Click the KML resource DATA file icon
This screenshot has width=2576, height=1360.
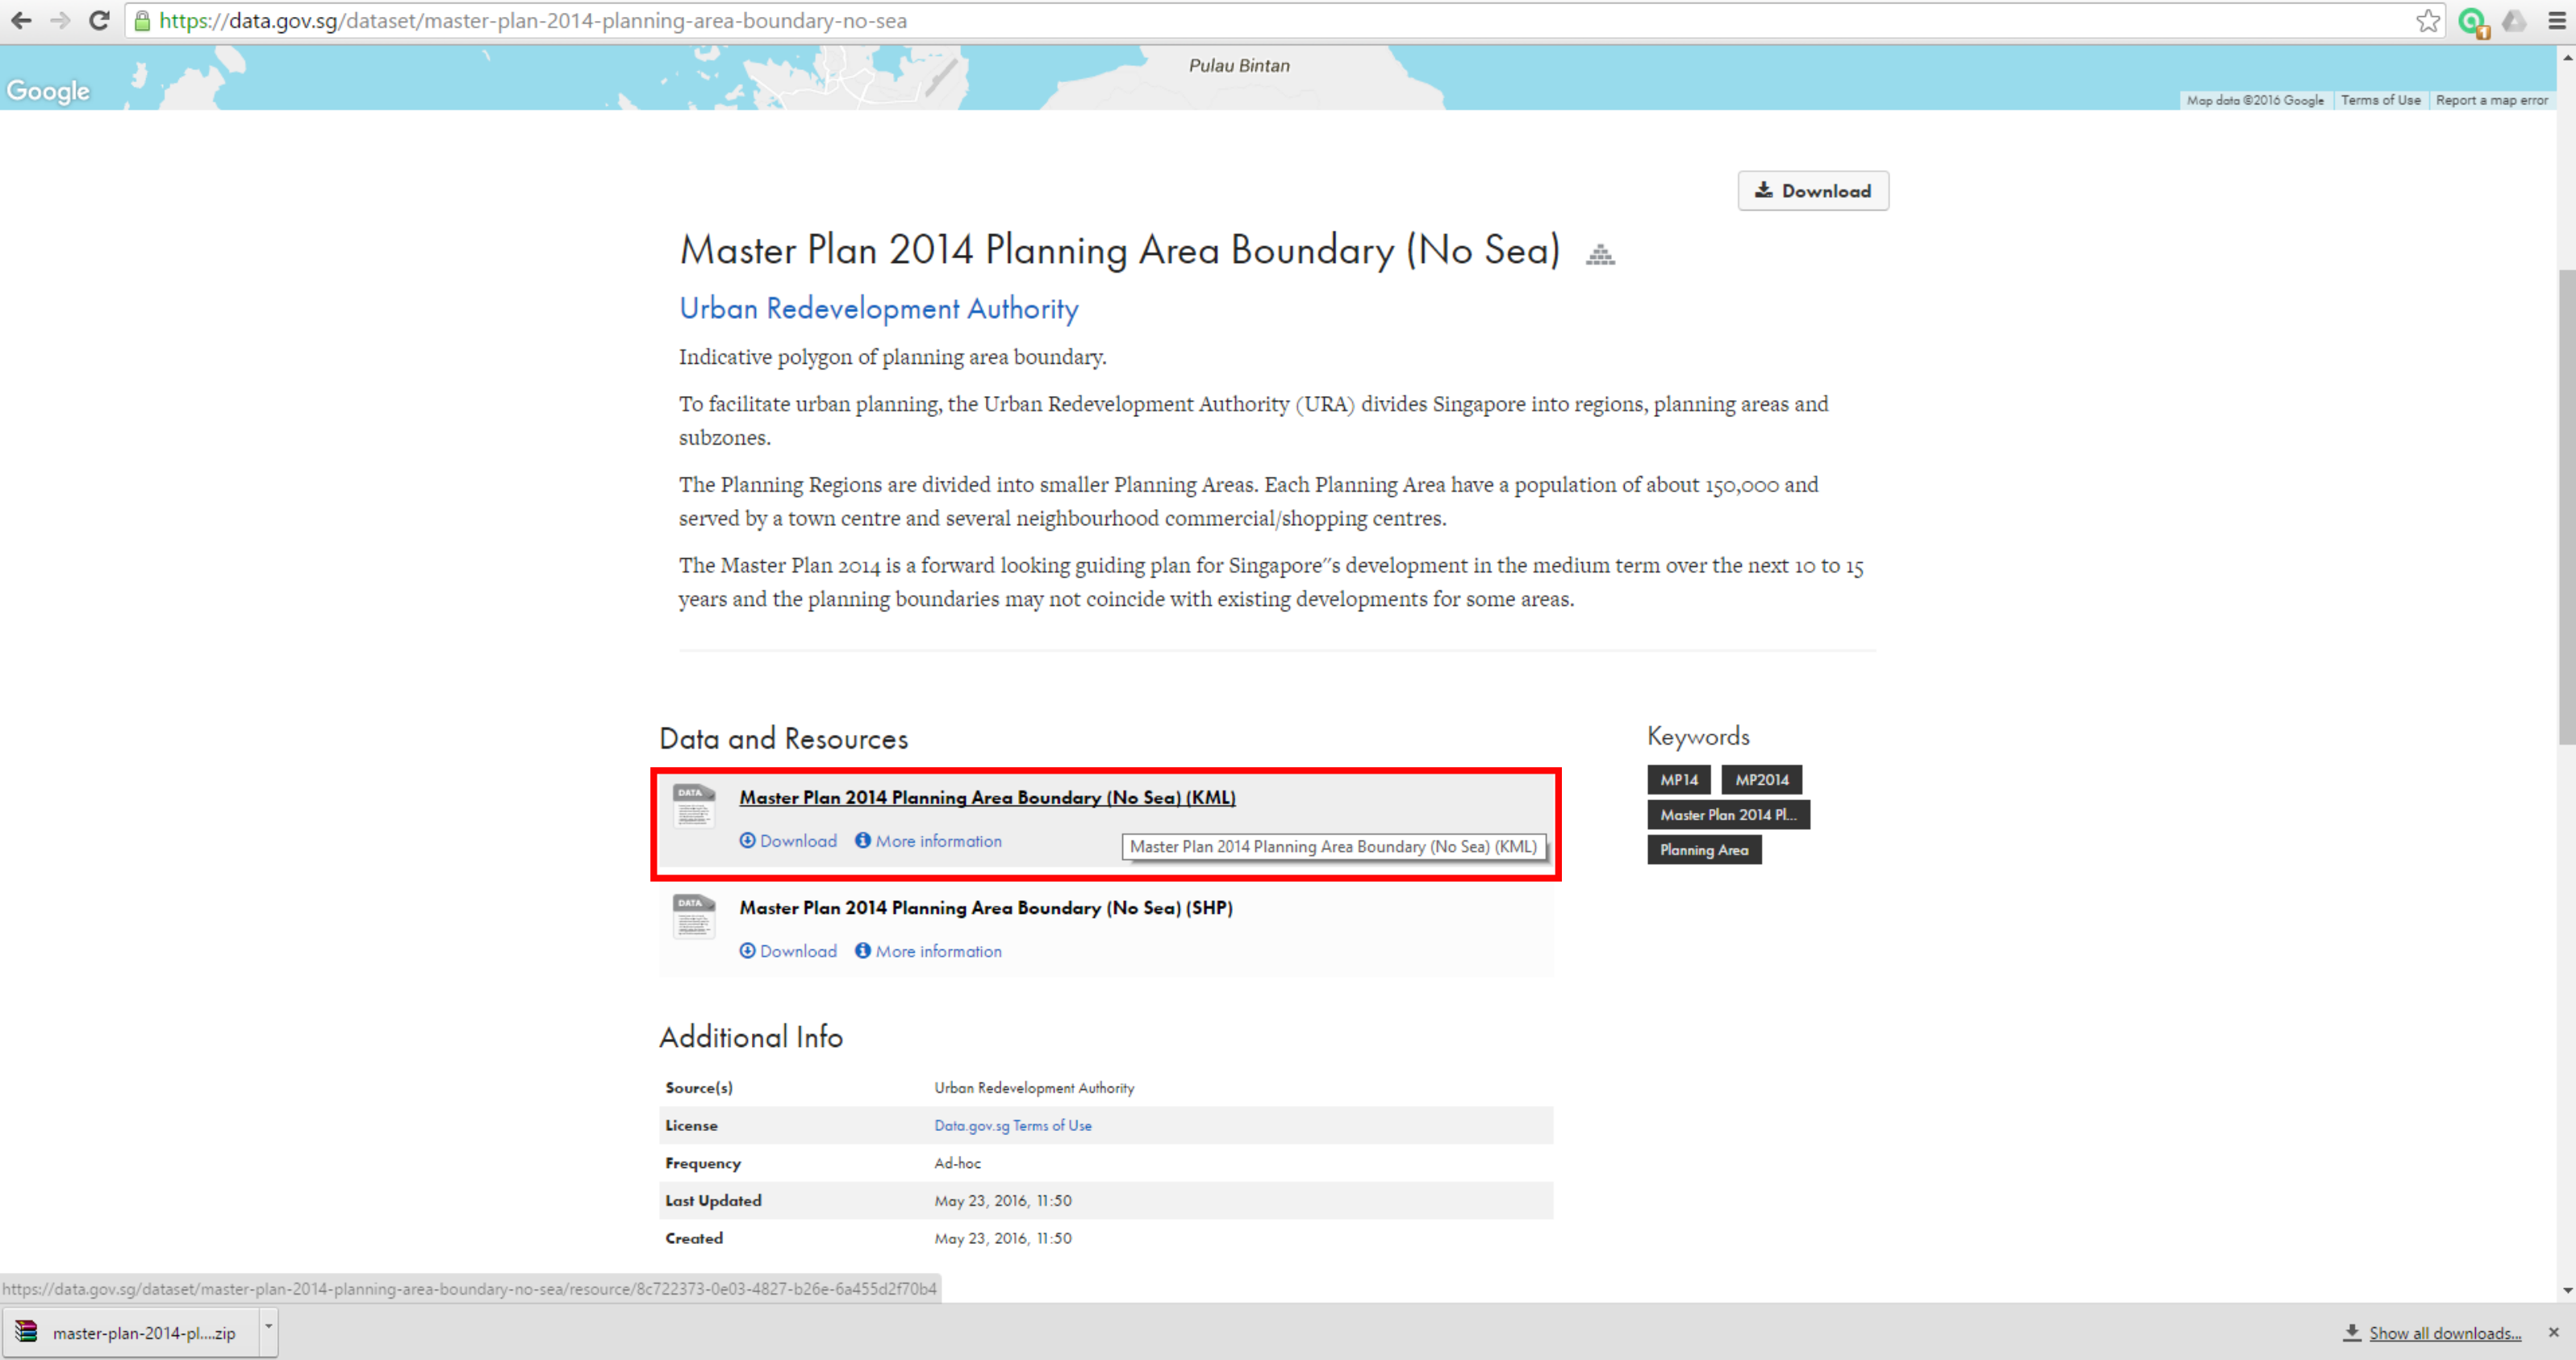point(693,806)
